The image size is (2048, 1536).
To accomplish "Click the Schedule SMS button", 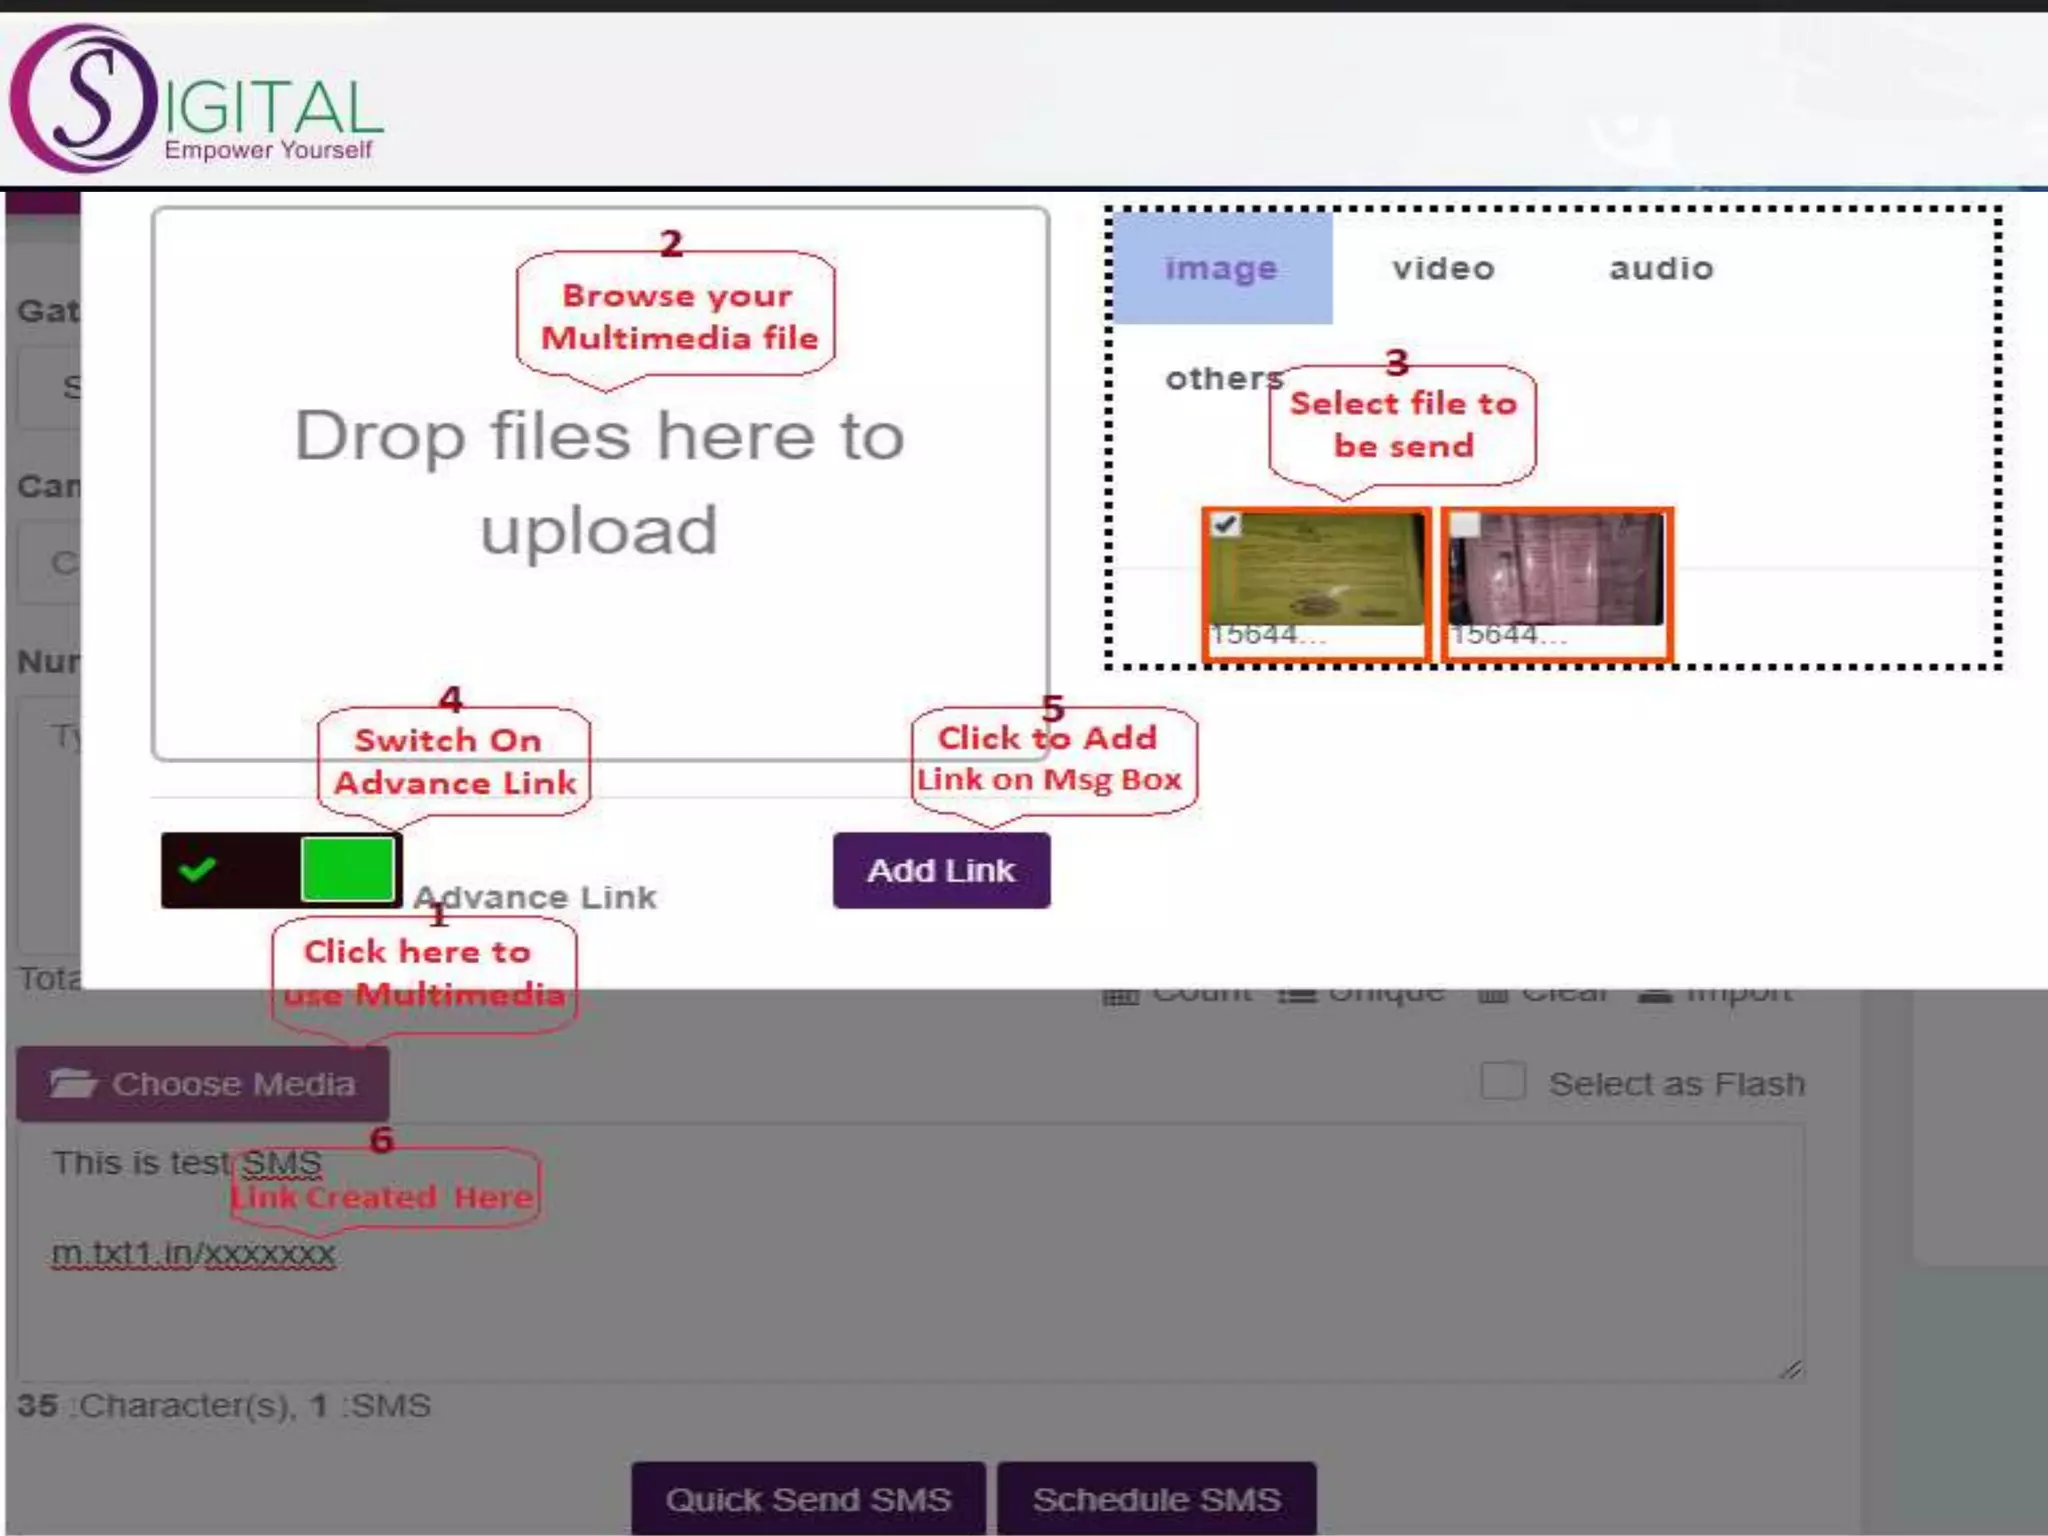I will (1156, 1498).
